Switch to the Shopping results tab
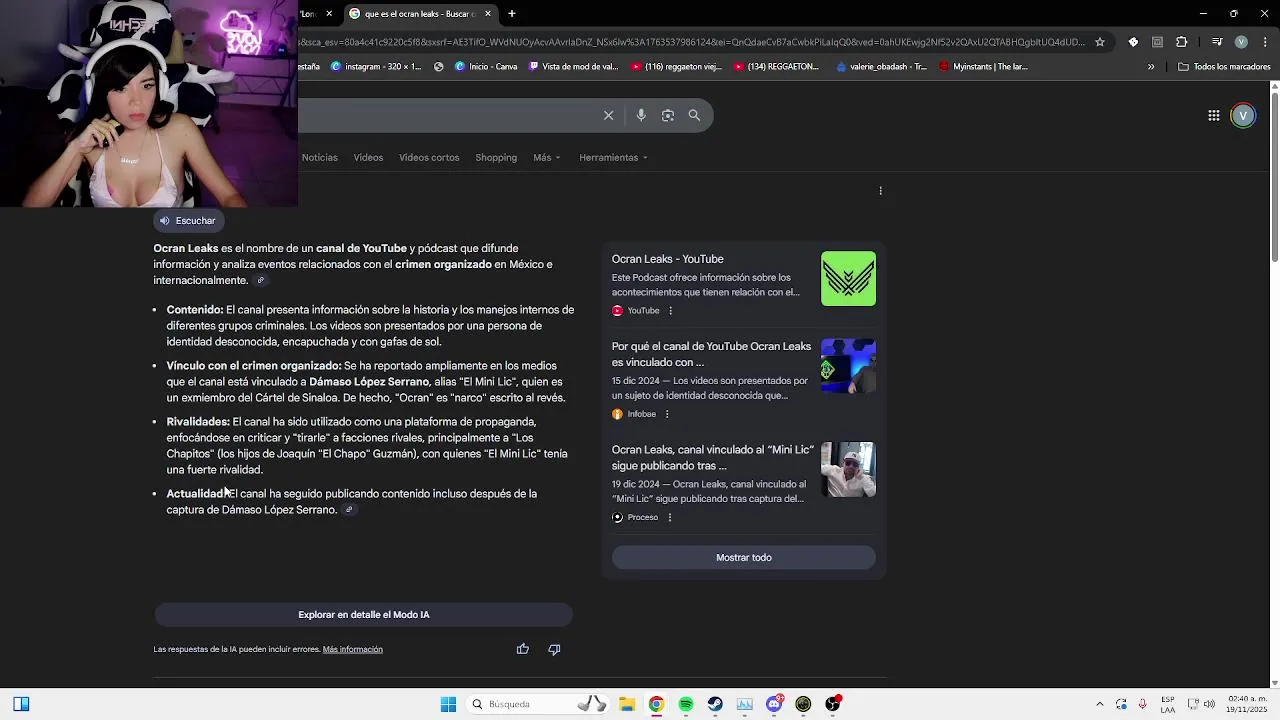 pos(496,158)
